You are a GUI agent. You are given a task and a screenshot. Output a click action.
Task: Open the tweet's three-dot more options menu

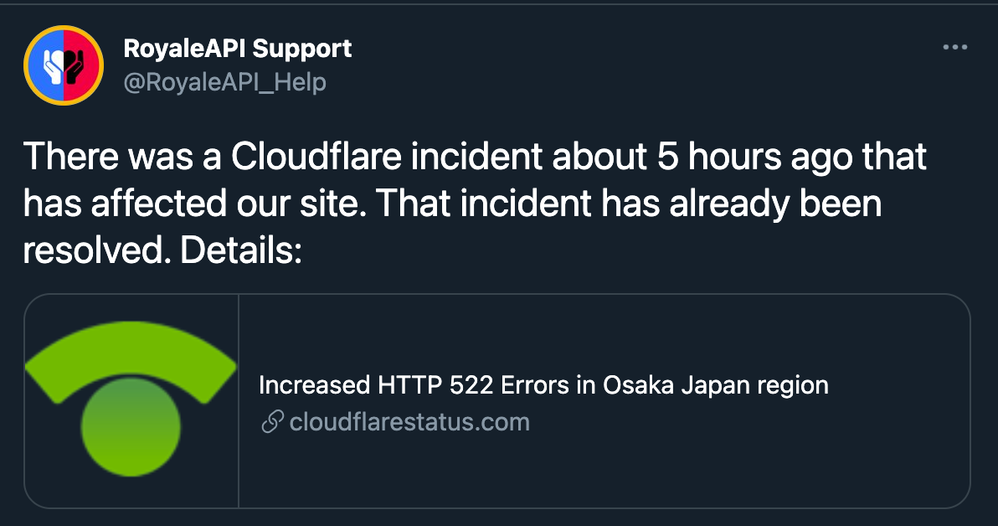click(x=955, y=47)
